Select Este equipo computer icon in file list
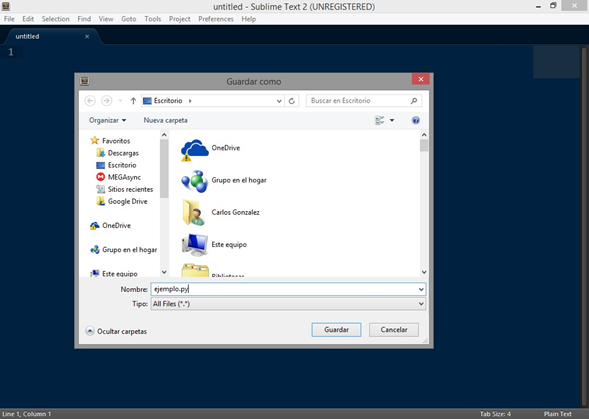589x419 pixels. [x=195, y=245]
